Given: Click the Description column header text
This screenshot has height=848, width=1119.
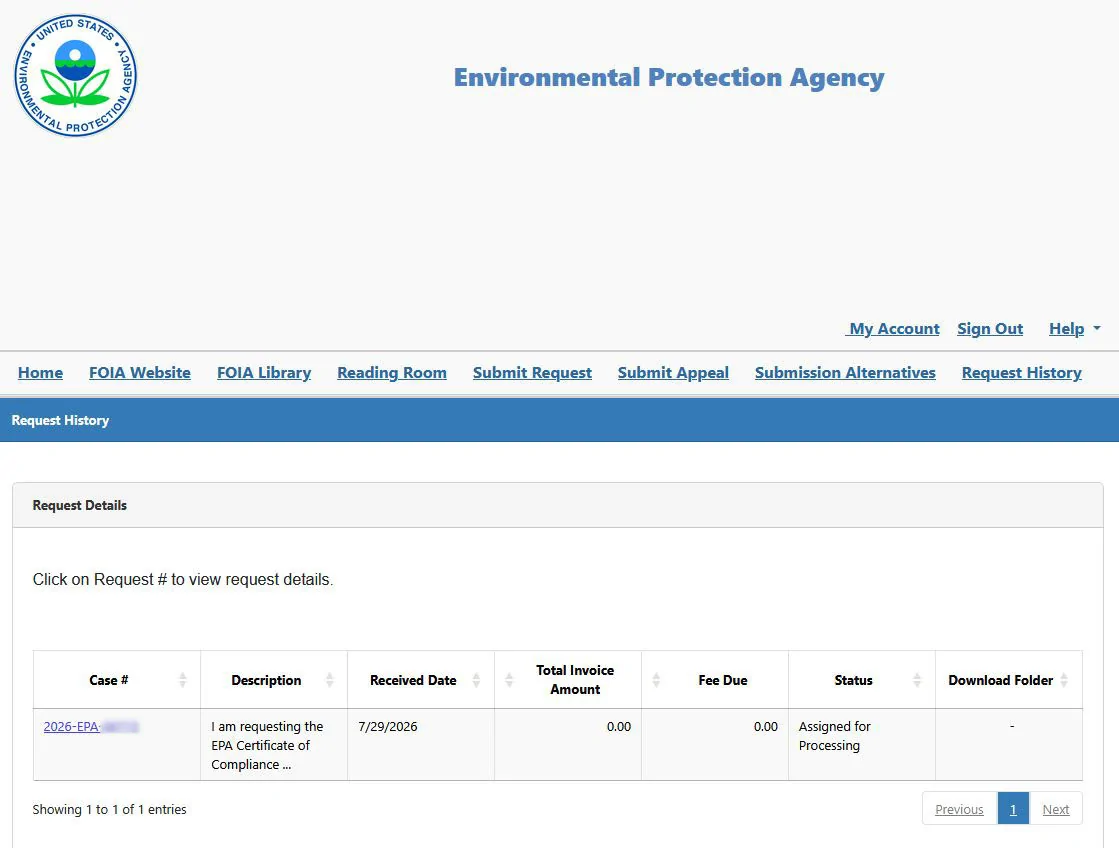Looking at the screenshot, I should 266,680.
